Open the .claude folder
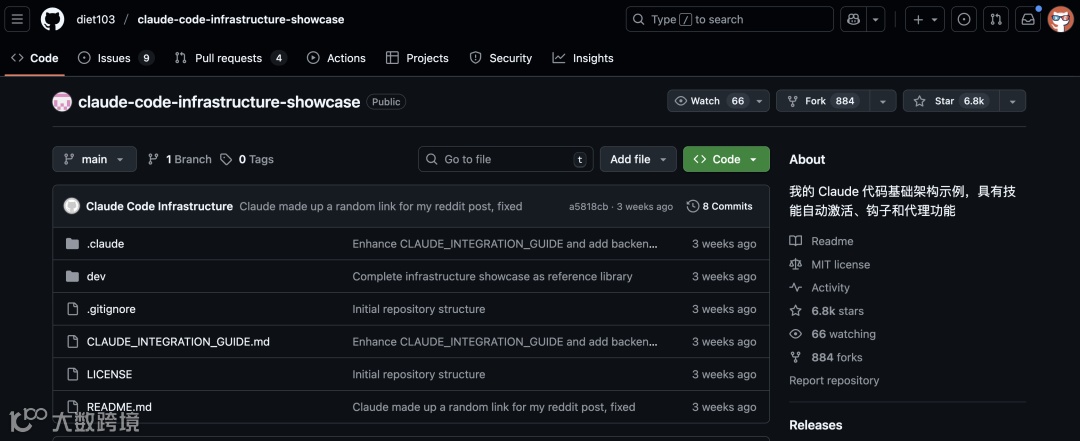The width and height of the screenshot is (1080, 441). (105, 244)
